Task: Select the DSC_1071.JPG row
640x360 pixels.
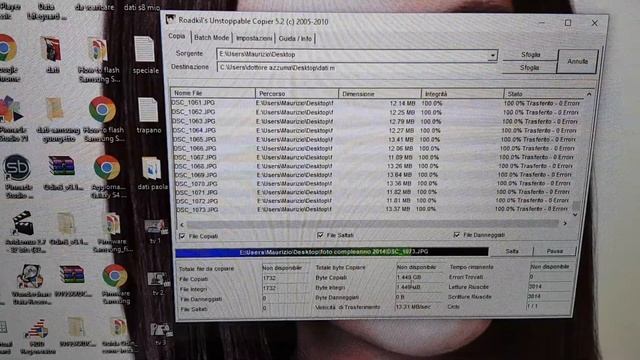Action: click(372, 192)
